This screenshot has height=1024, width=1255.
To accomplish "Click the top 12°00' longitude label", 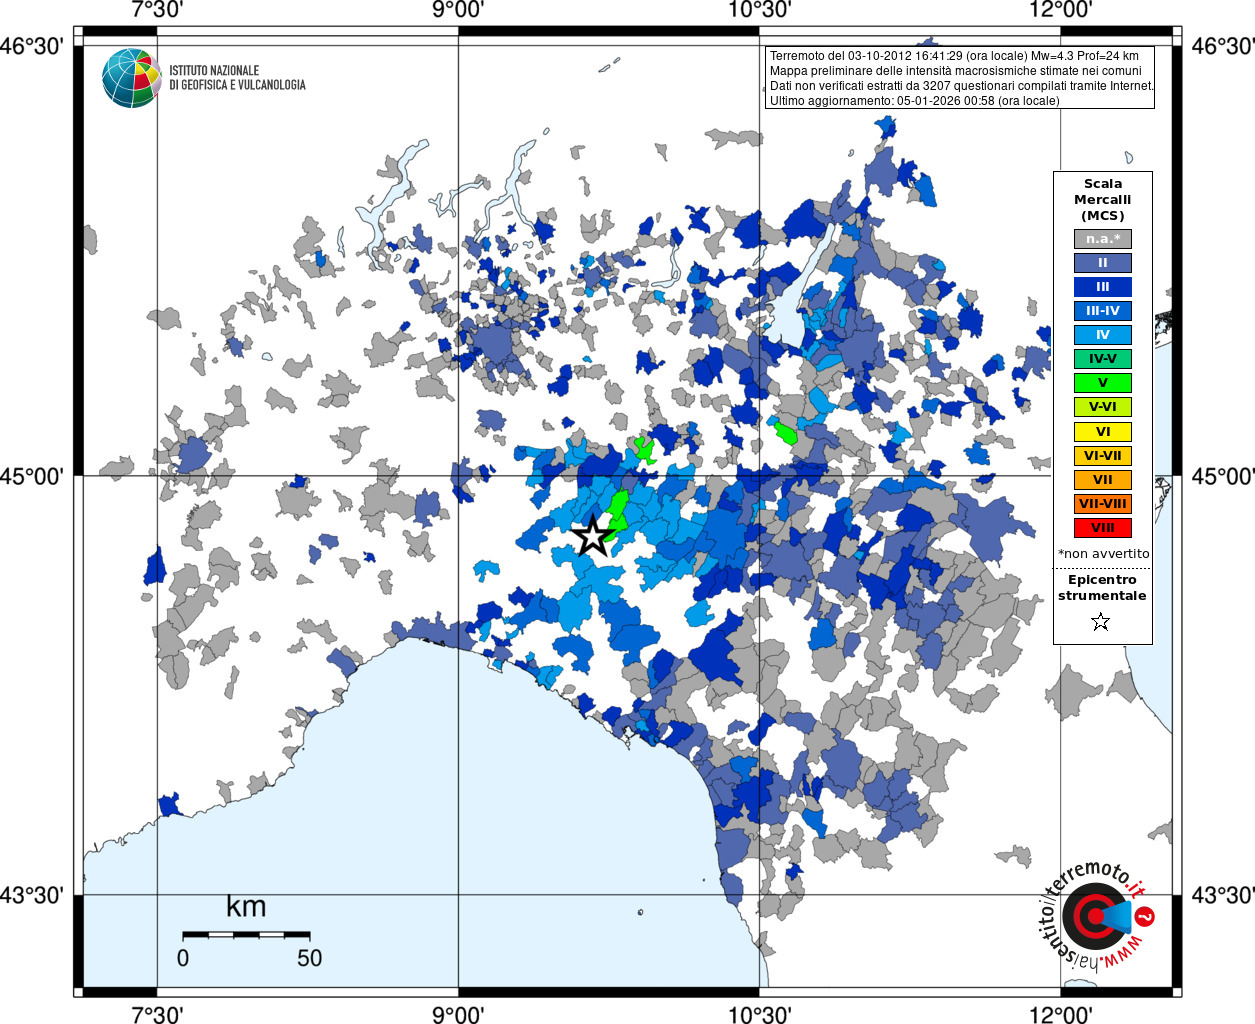I will (x=1060, y=10).
